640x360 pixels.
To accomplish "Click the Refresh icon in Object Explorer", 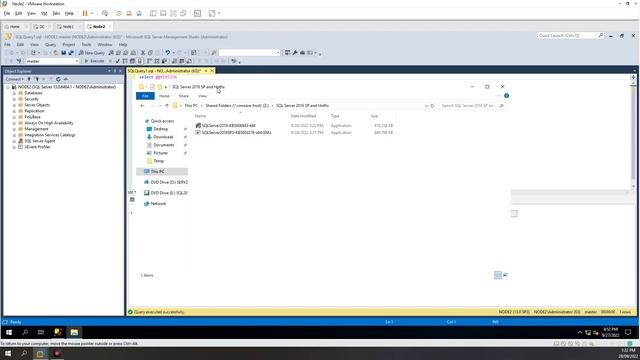I will [58, 79].
